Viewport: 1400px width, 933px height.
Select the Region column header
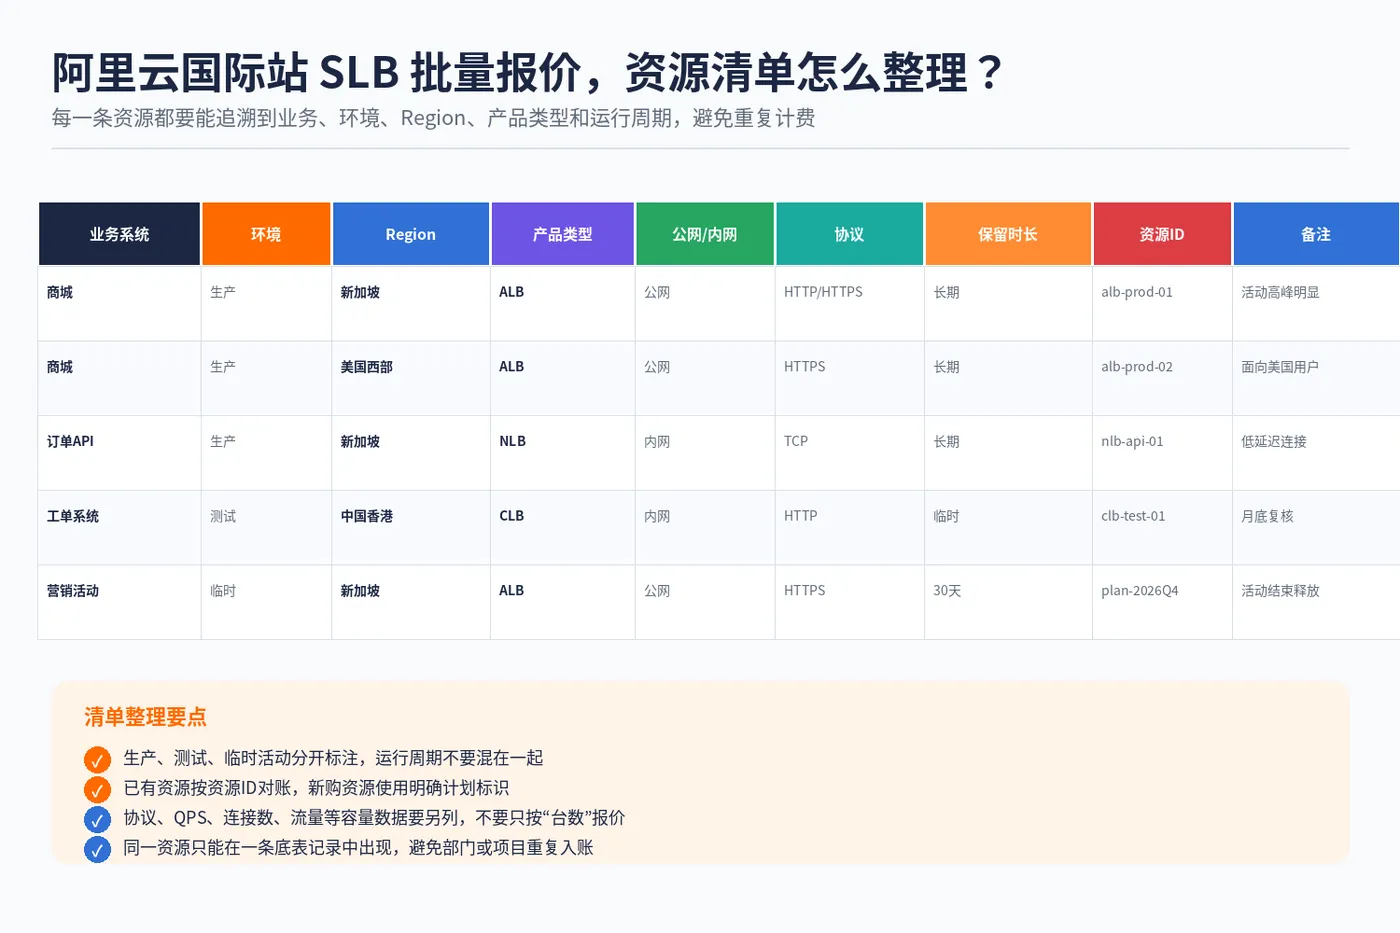pos(411,234)
